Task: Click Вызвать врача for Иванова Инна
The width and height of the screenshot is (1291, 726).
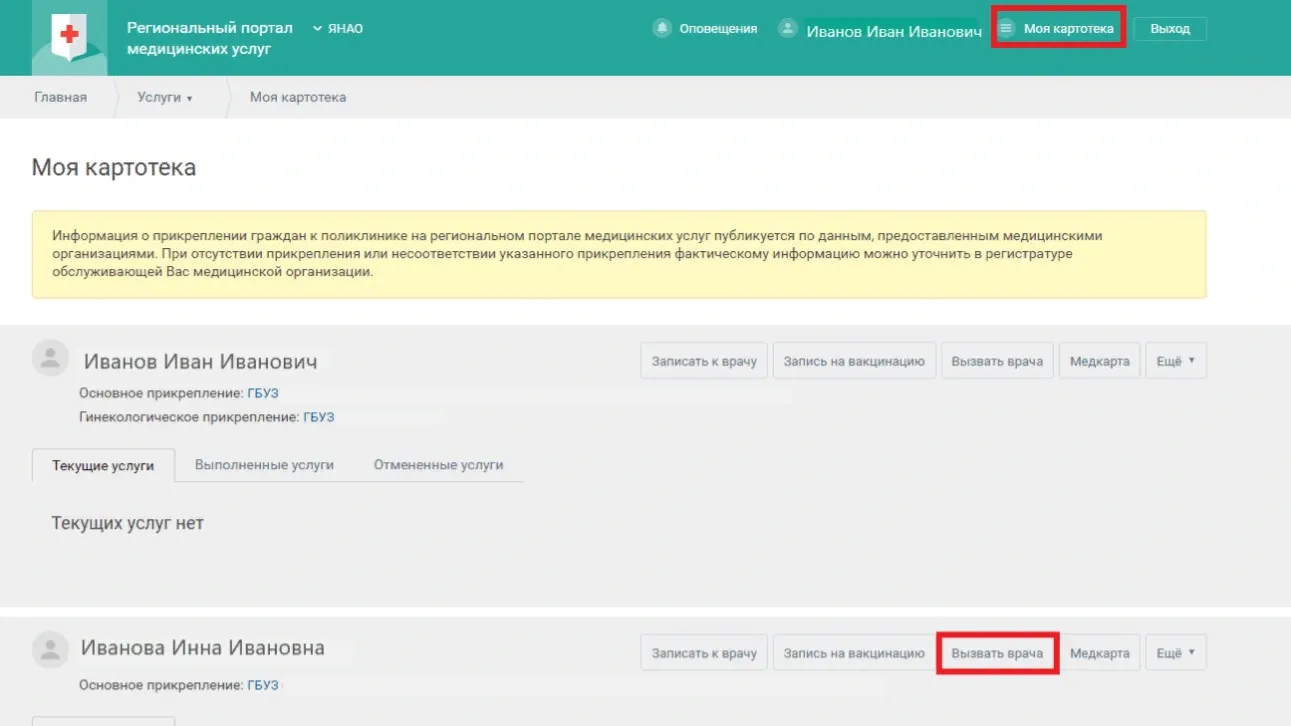Action: 997,653
